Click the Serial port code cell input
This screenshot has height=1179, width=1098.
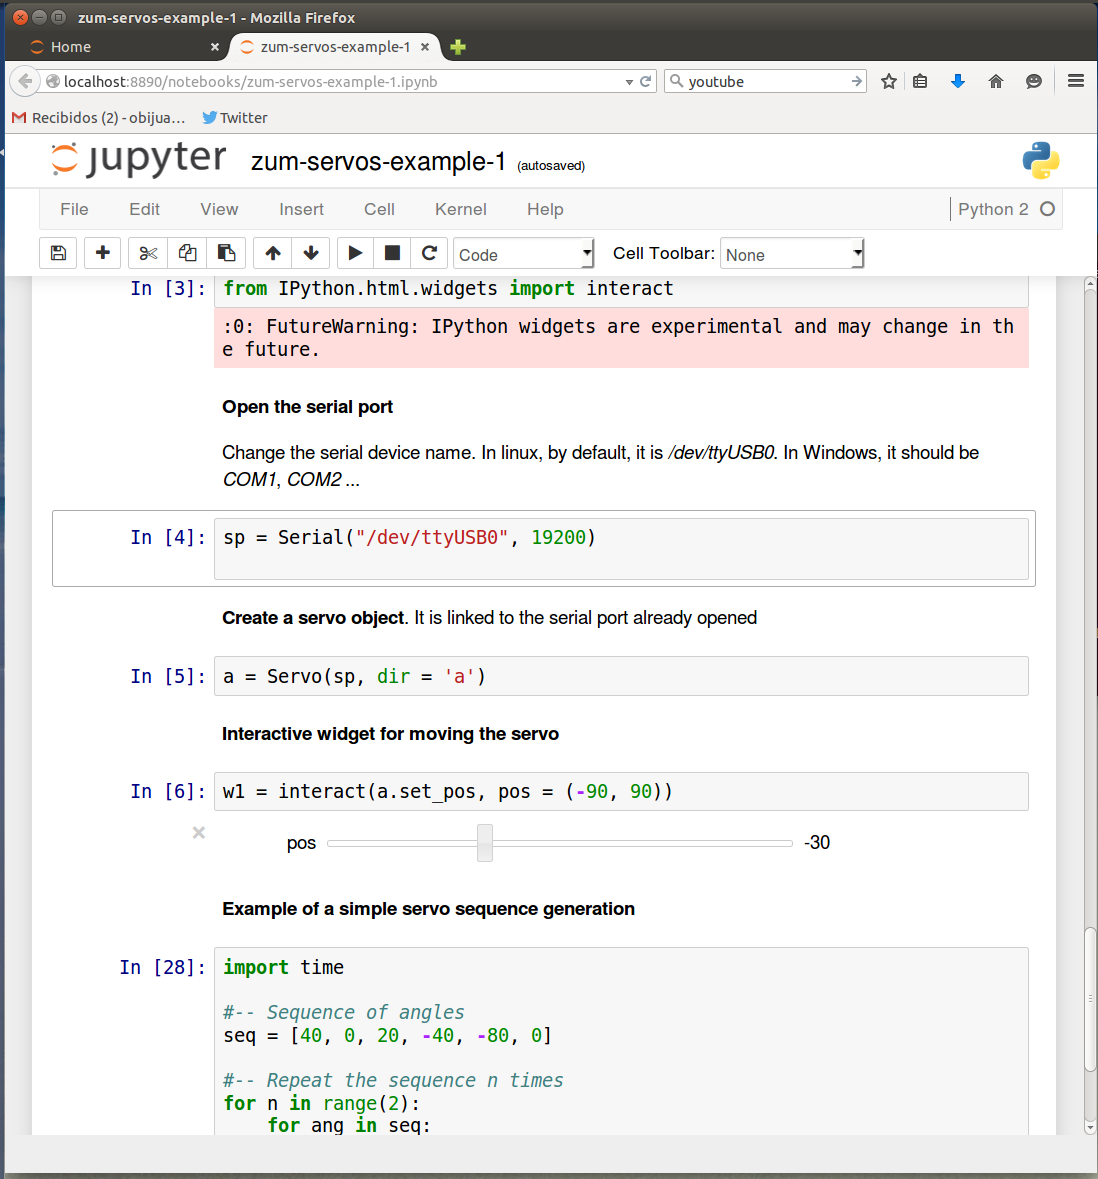click(x=620, y=548)
